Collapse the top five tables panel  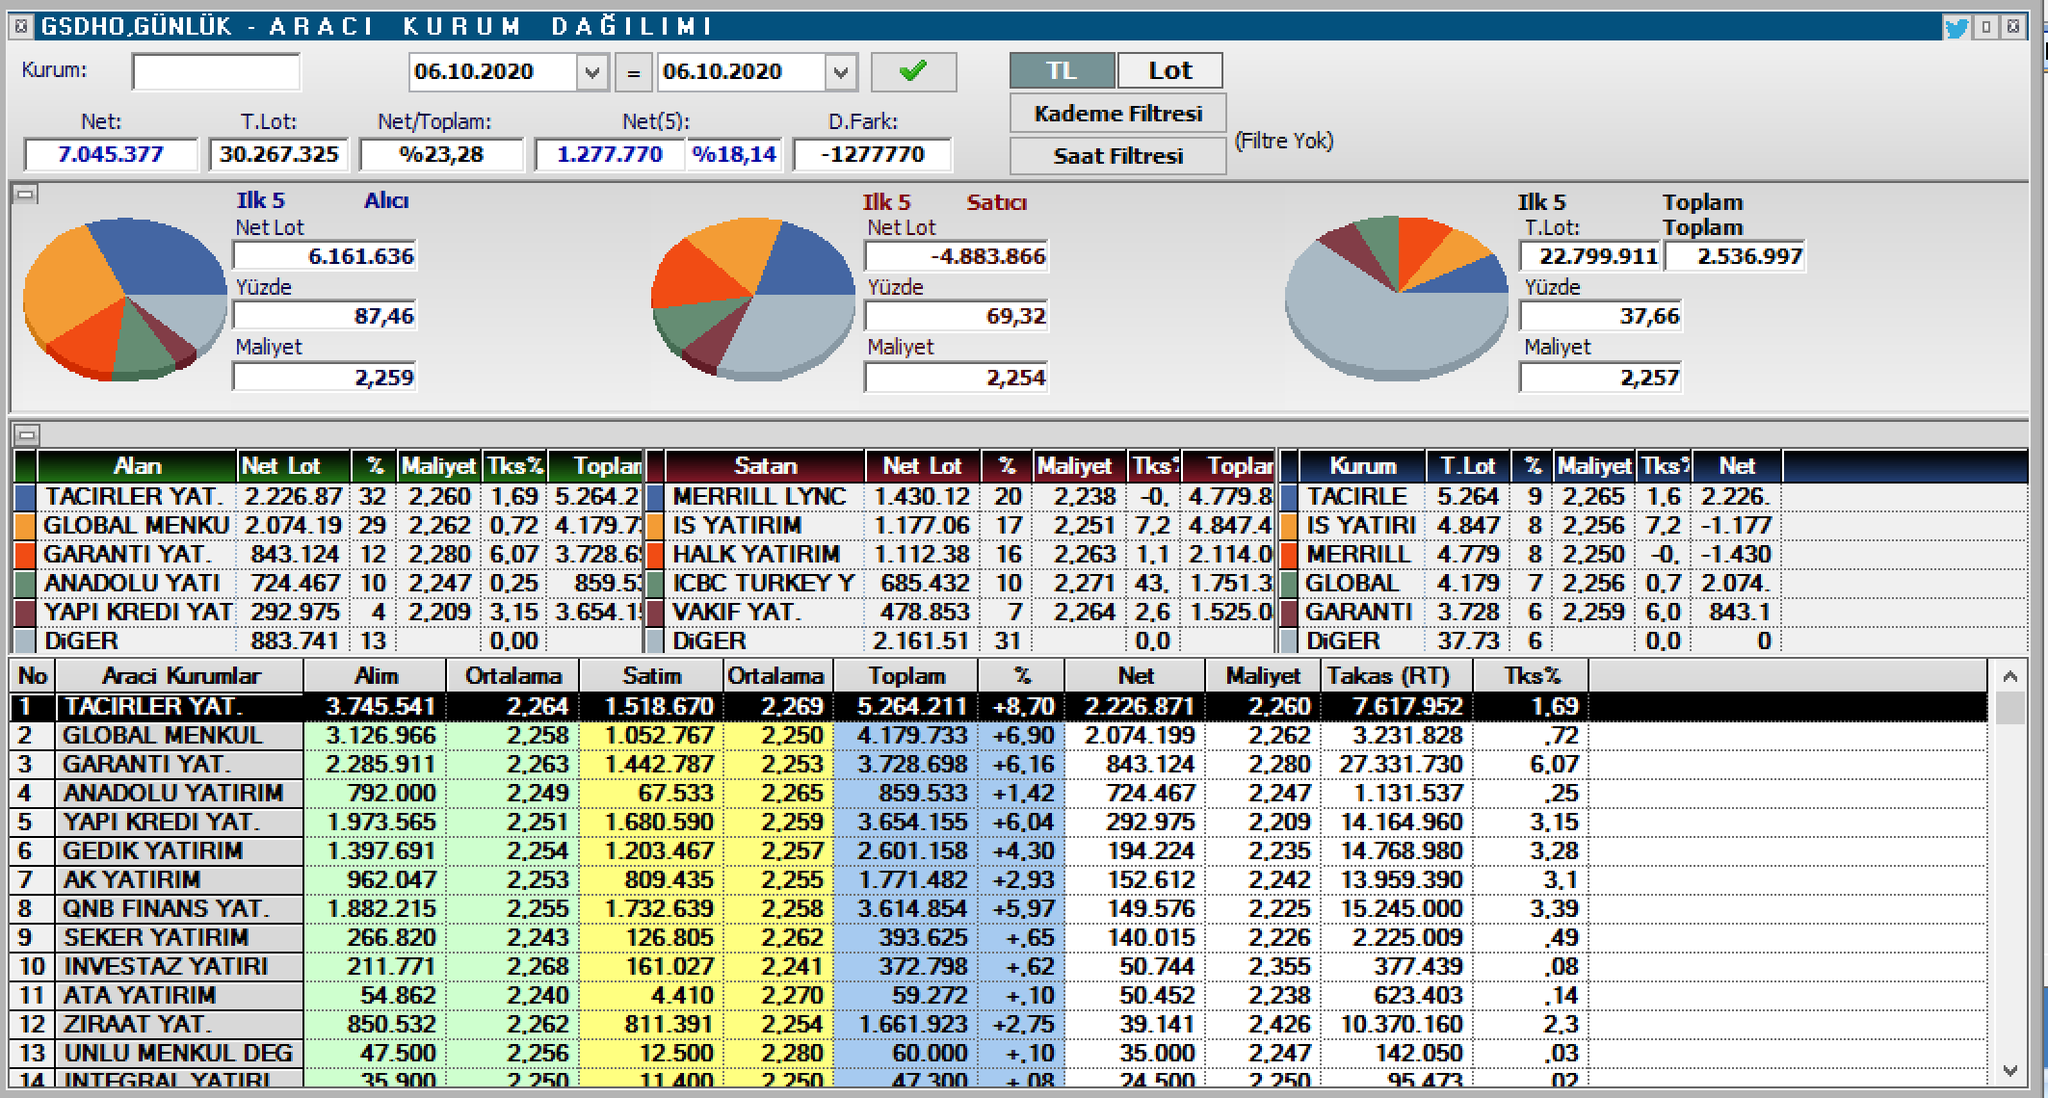(27, 435)
